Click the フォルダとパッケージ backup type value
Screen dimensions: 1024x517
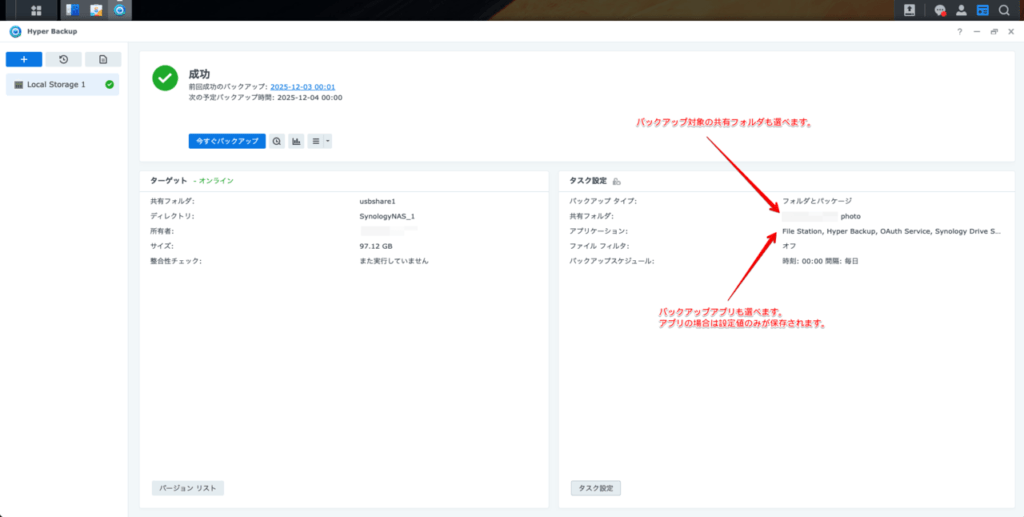coord(817,201)
